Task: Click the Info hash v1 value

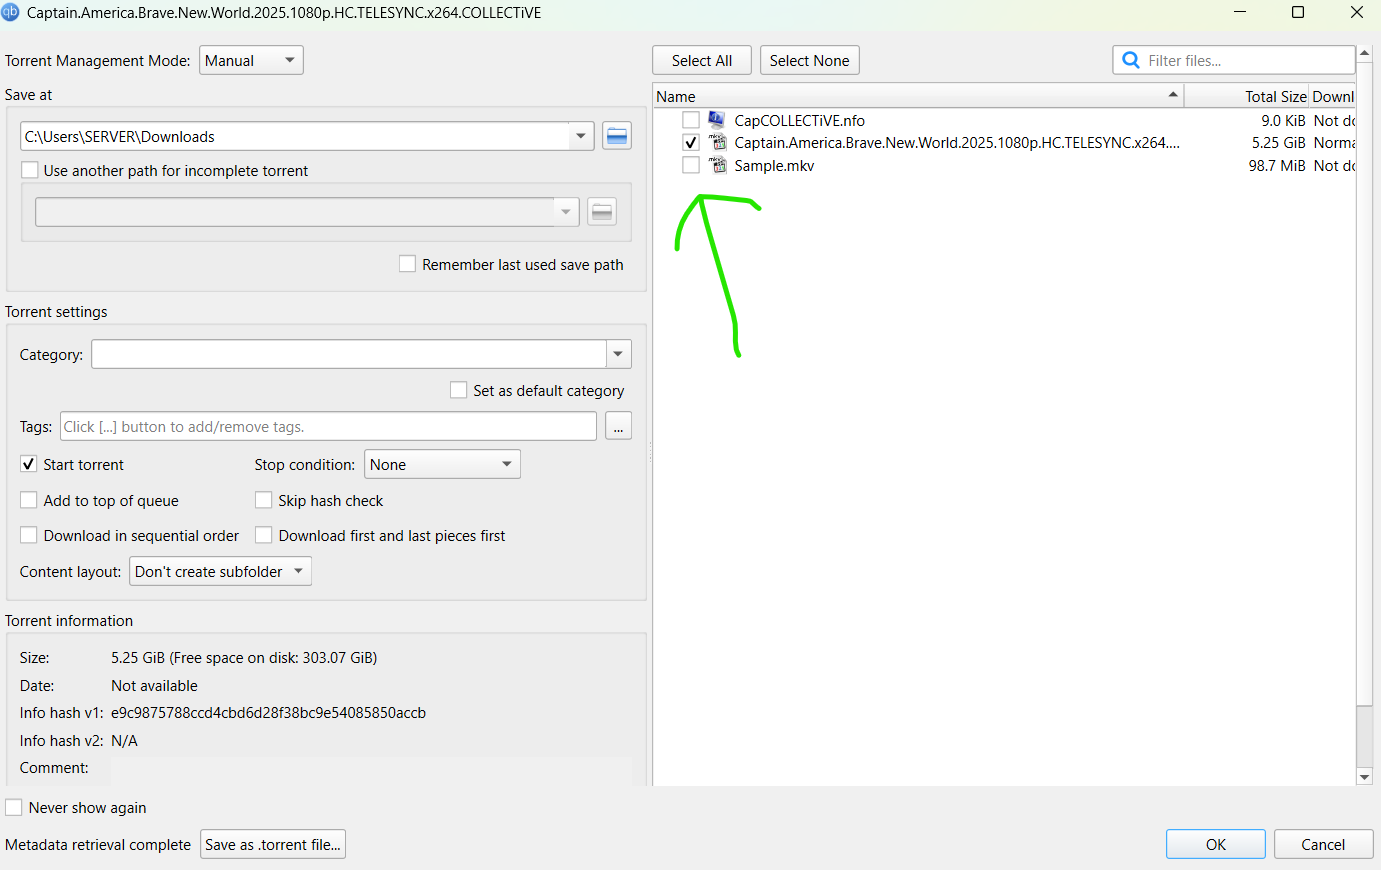Action: tap(268, 713)
